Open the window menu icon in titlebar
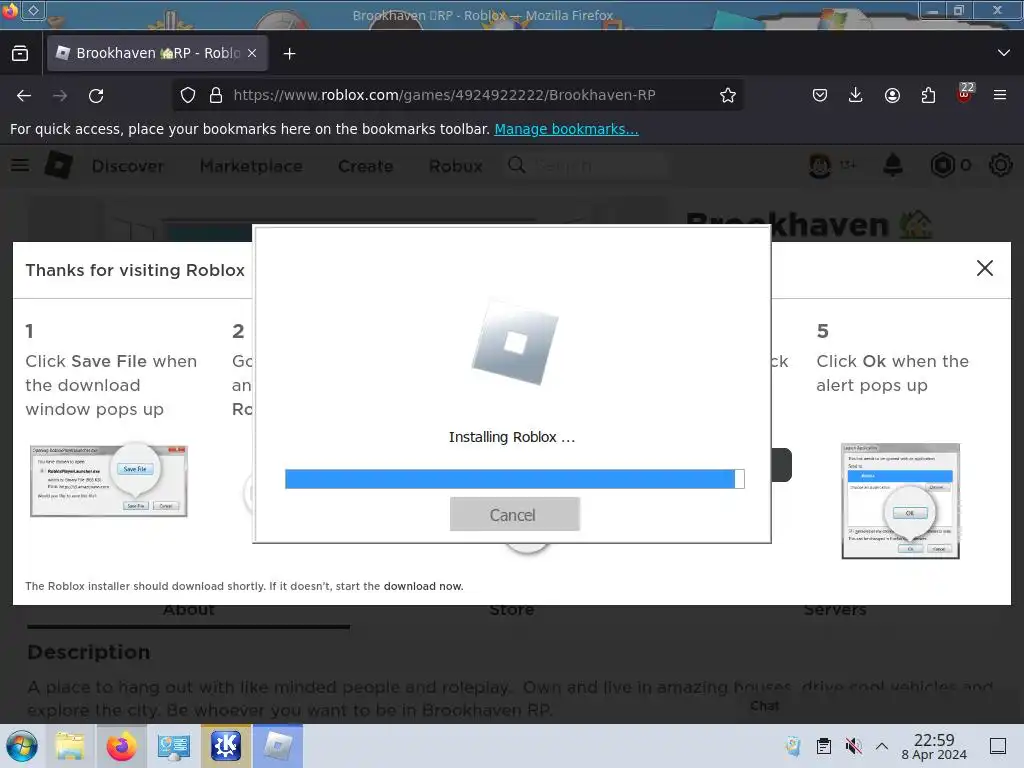The image size is (1024, 768). coord(10,10)
